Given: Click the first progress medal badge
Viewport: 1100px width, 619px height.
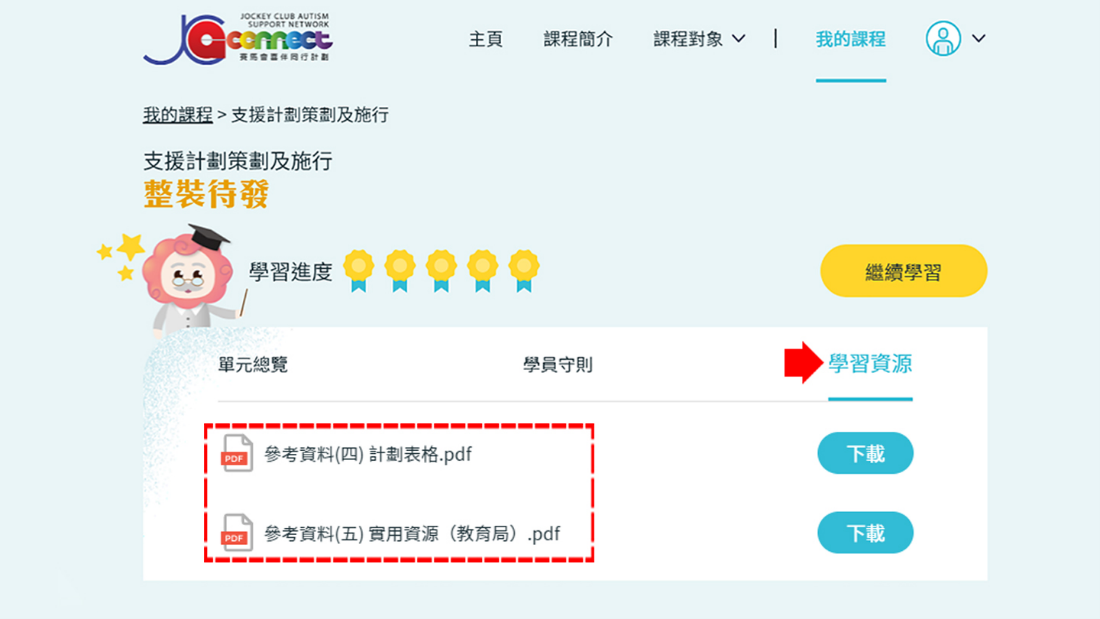Looking at the screenshot, I should coord(358,271).
